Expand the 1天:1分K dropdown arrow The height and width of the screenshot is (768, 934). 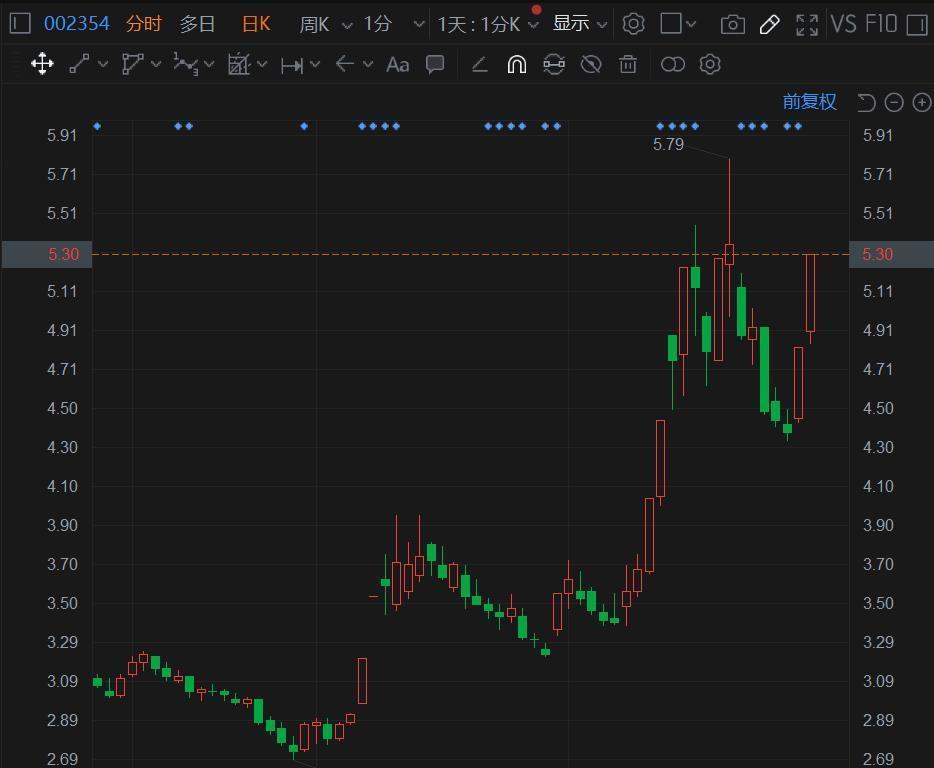click(533, 25)
